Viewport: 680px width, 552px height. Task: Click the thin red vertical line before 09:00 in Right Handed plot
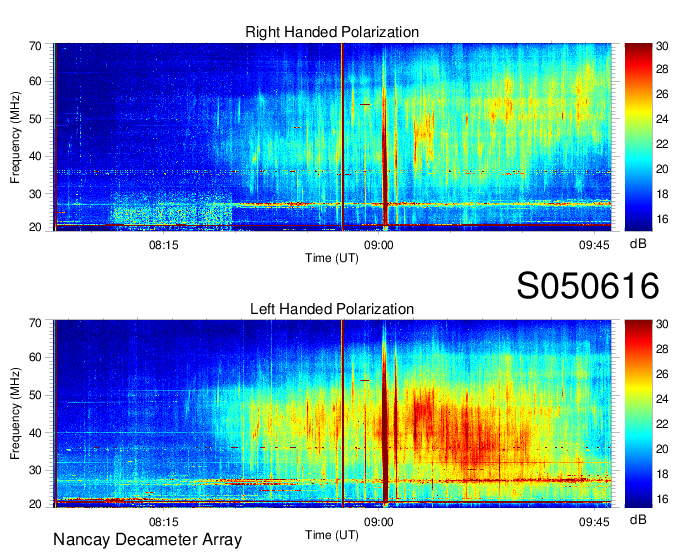pos(342,137)
